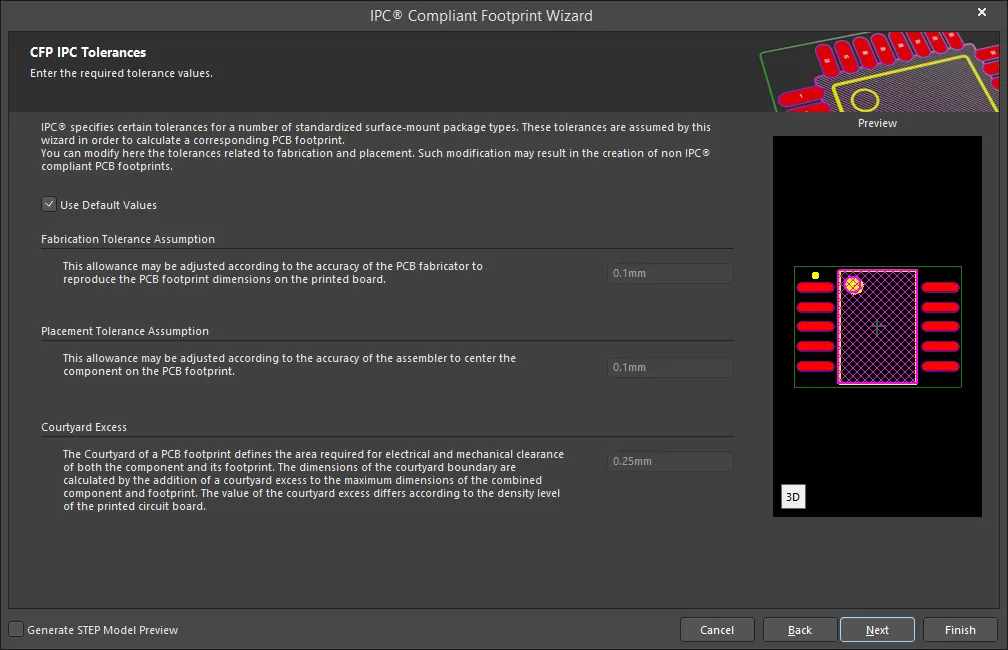This screenshot has width=1008, height=650.
Task: Click the footprint banner illustration at top right
Action: tap(879, 72)
